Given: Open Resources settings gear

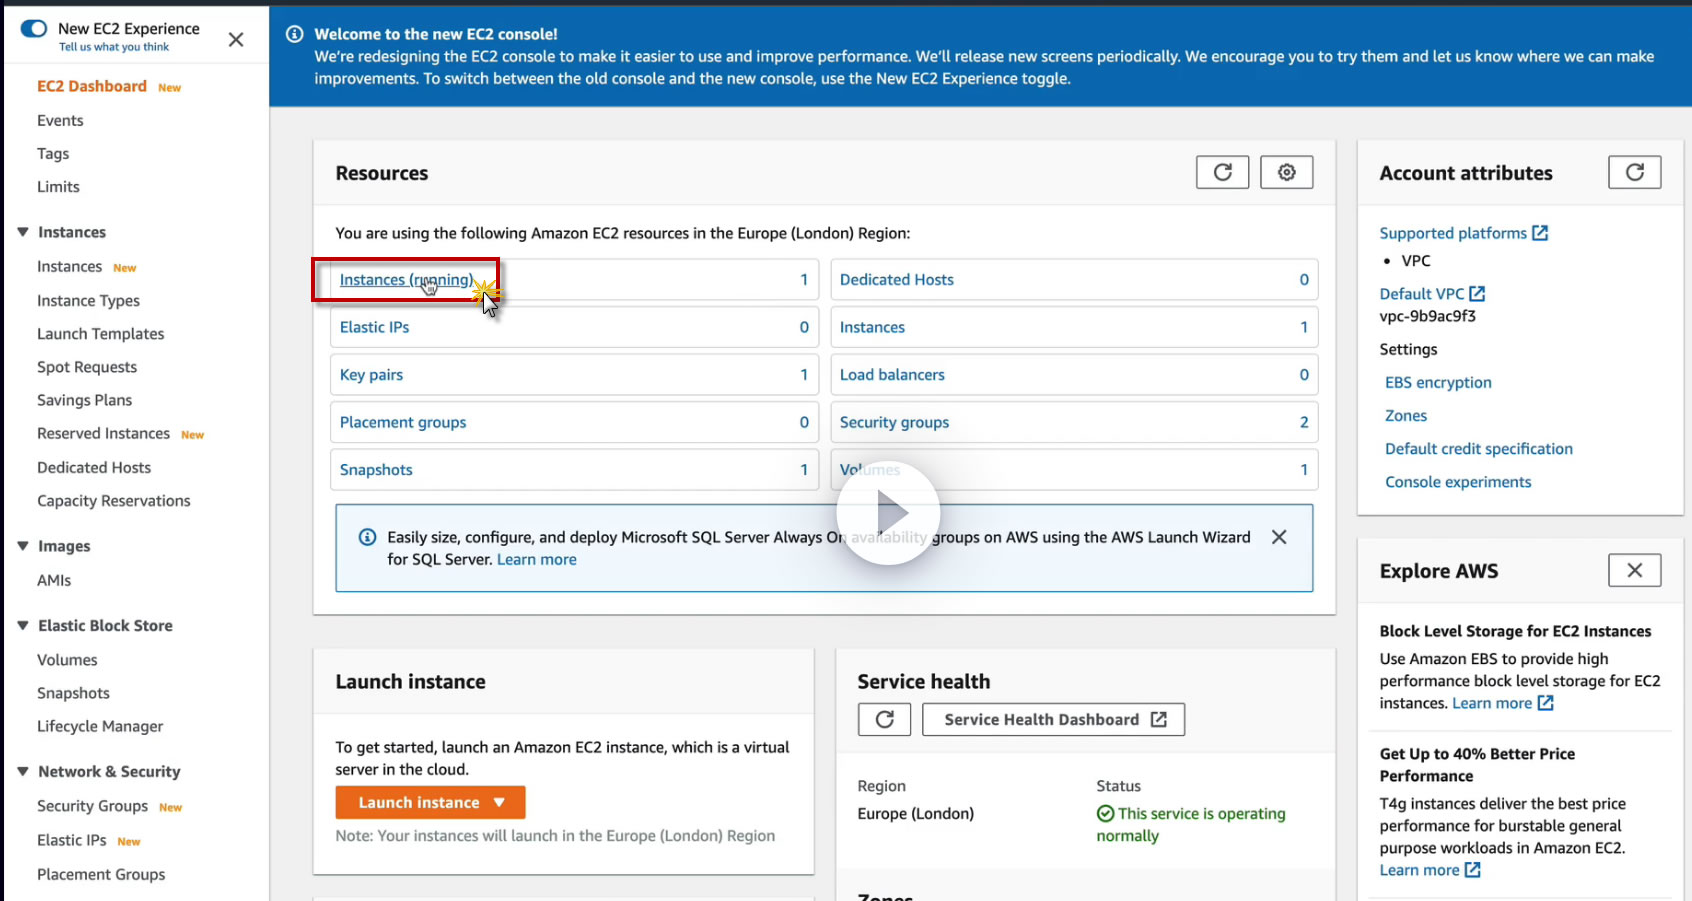Looking at the screenshot, I should coord(1286,173).
